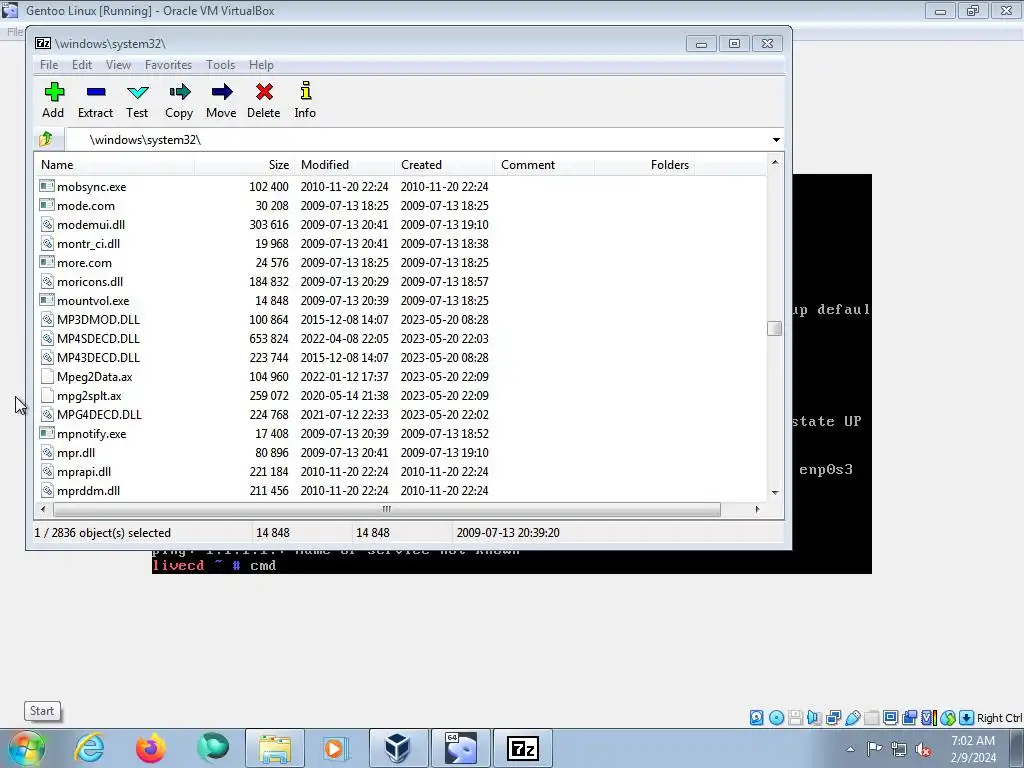
Task: Sort by the Size column header
Action: 244,165
